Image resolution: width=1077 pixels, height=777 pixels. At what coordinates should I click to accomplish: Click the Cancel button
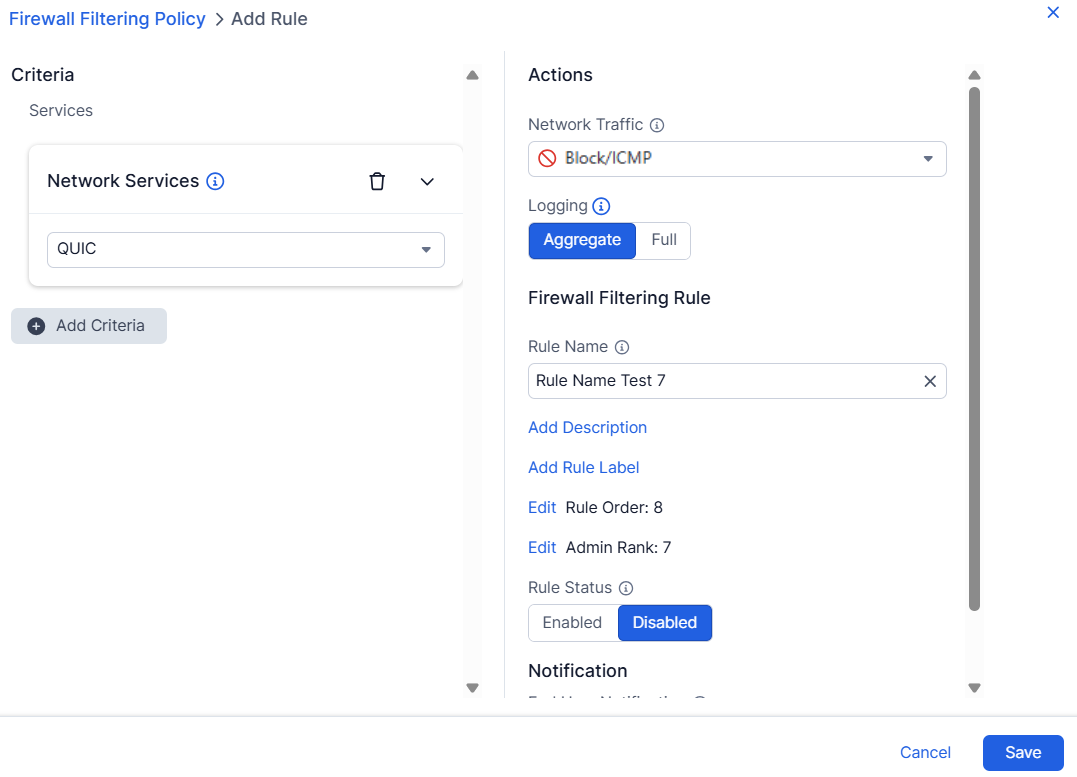925,752
